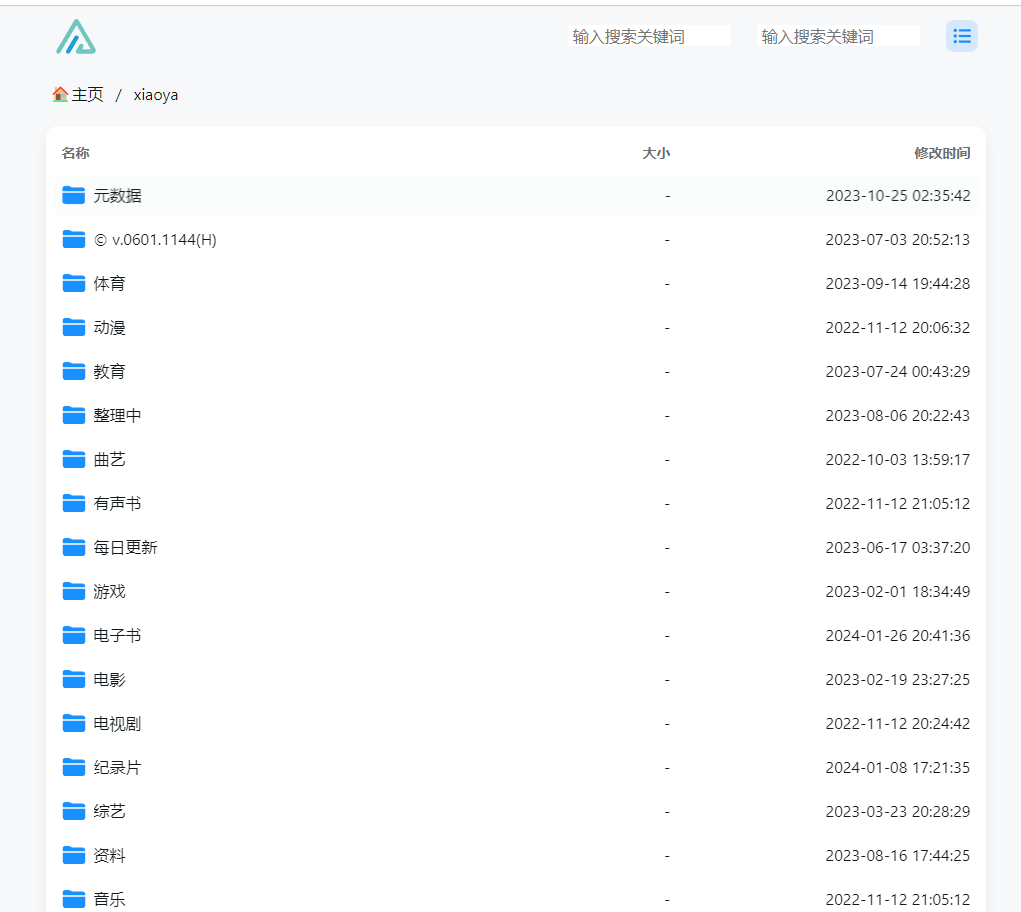Click folder icon of 综艺
1021x912 pixels.
74,811
